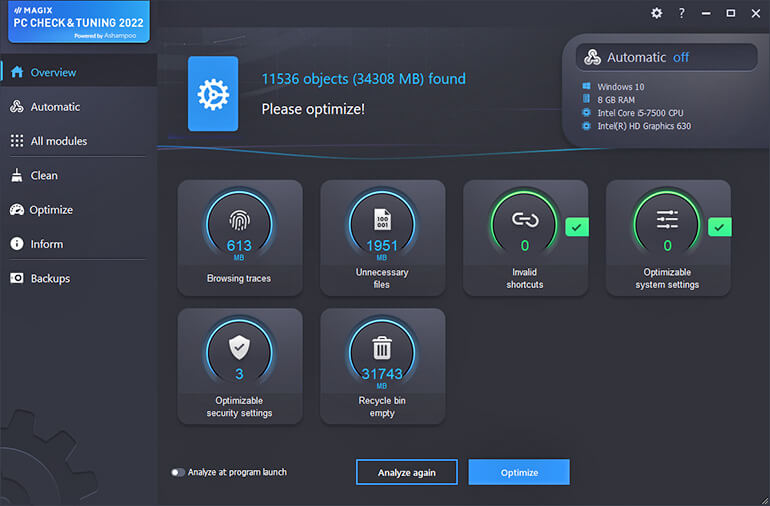Click the blue Optimize button
This screenshot has height=506, width=770.
click(519, 472)
